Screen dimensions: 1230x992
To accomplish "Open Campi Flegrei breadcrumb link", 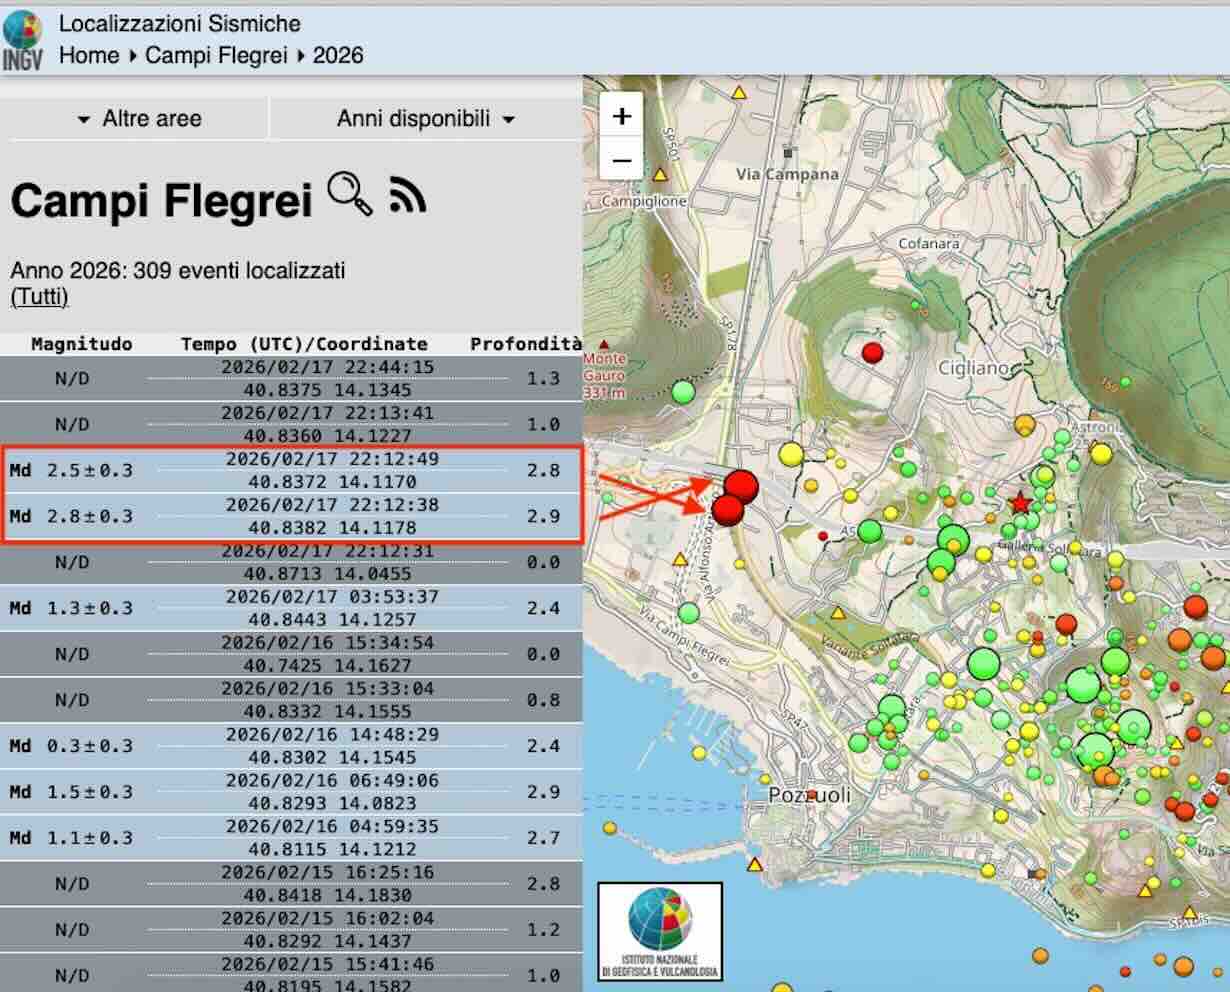I will tap(216, 55).
